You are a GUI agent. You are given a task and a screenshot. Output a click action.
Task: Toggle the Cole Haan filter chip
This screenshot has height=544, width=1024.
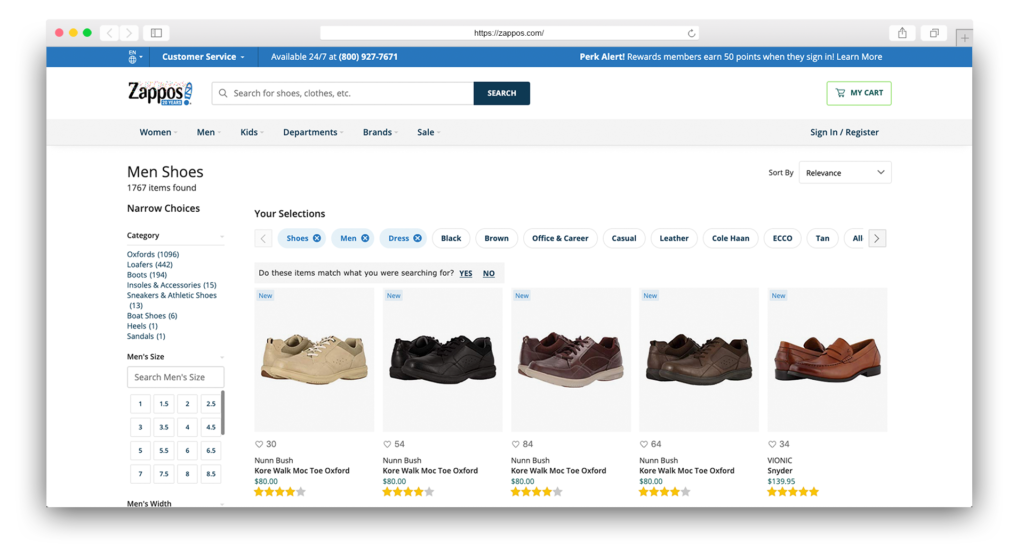(x=730, y=238)
